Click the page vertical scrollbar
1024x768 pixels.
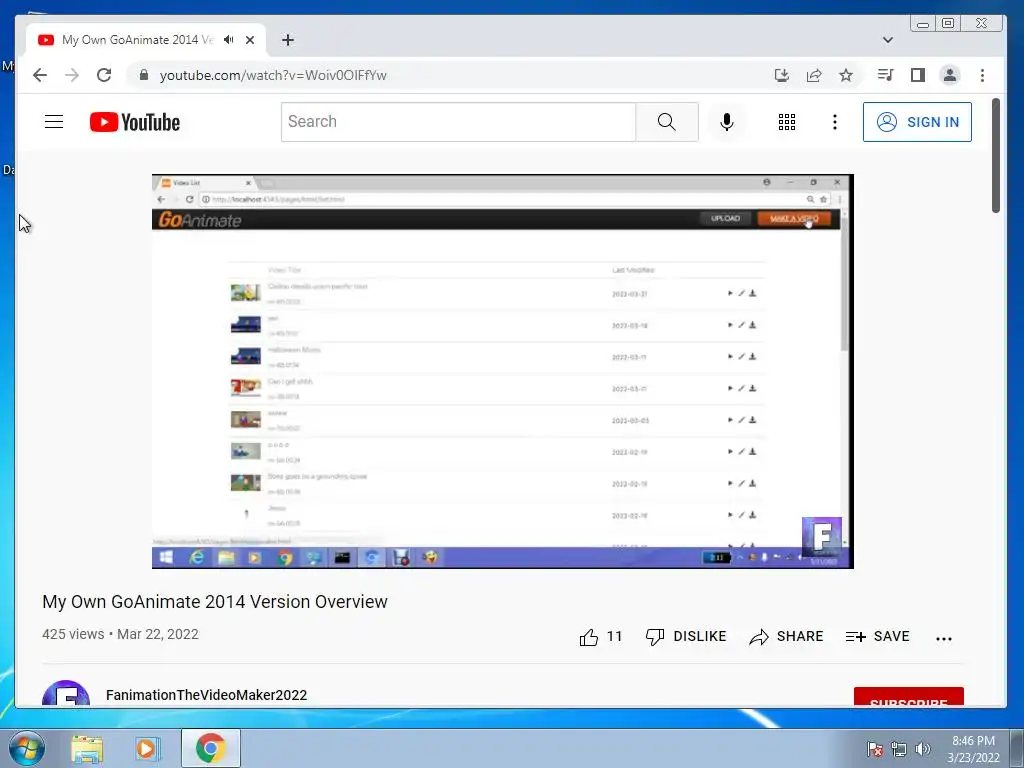pos(995,155)
